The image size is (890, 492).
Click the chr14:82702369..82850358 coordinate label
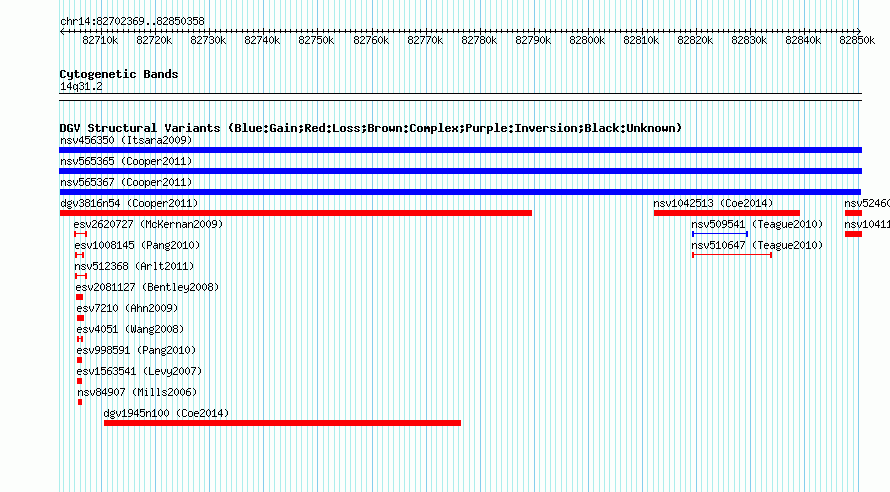[132, 21]
